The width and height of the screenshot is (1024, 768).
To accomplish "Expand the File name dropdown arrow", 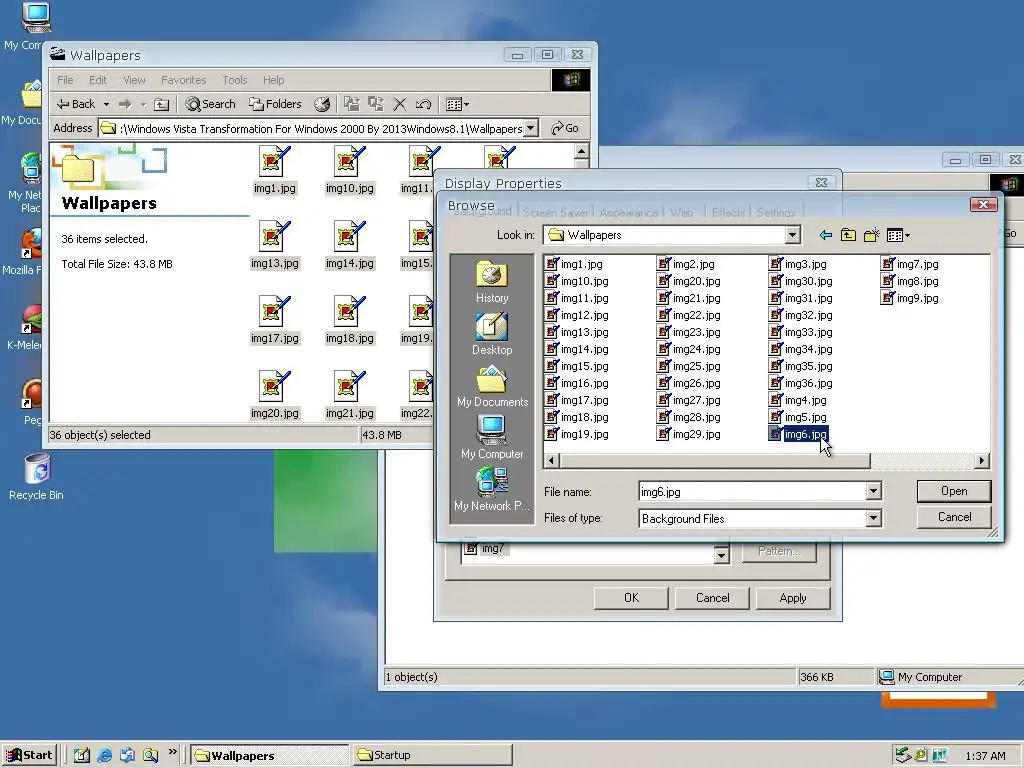I will coord(873,491).
